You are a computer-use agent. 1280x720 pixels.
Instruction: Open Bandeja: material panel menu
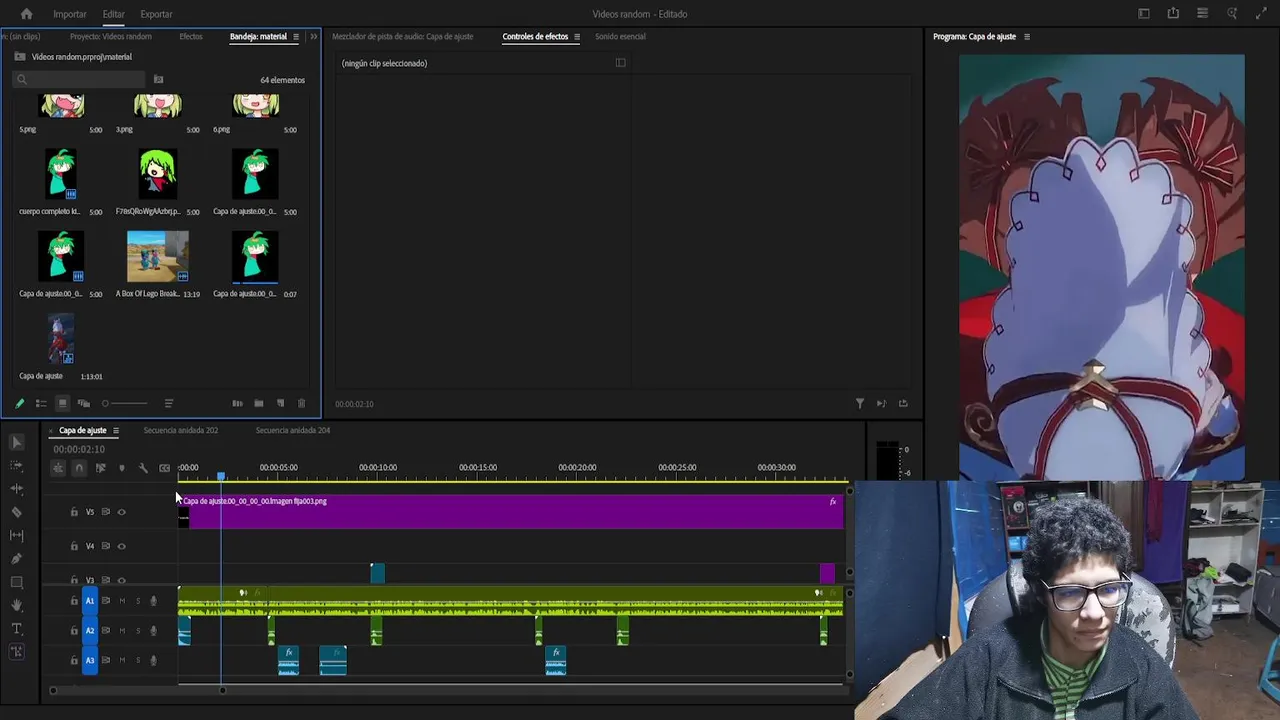tap(295, 37)
